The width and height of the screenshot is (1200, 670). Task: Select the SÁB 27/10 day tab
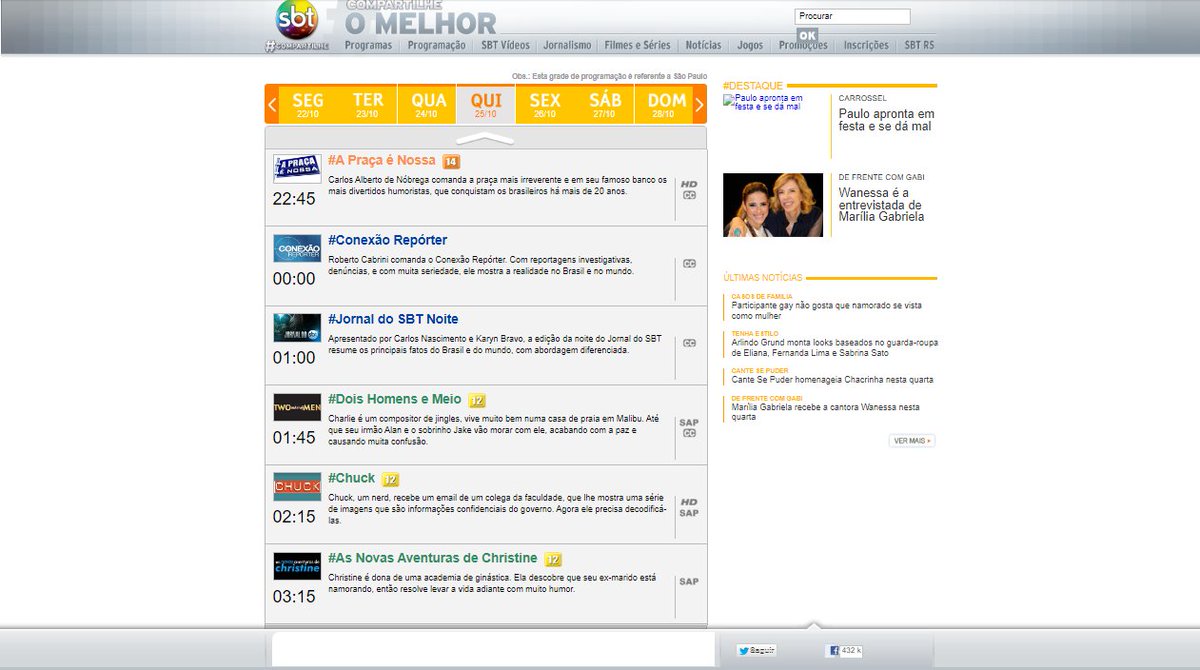click(x=605, y=104)
